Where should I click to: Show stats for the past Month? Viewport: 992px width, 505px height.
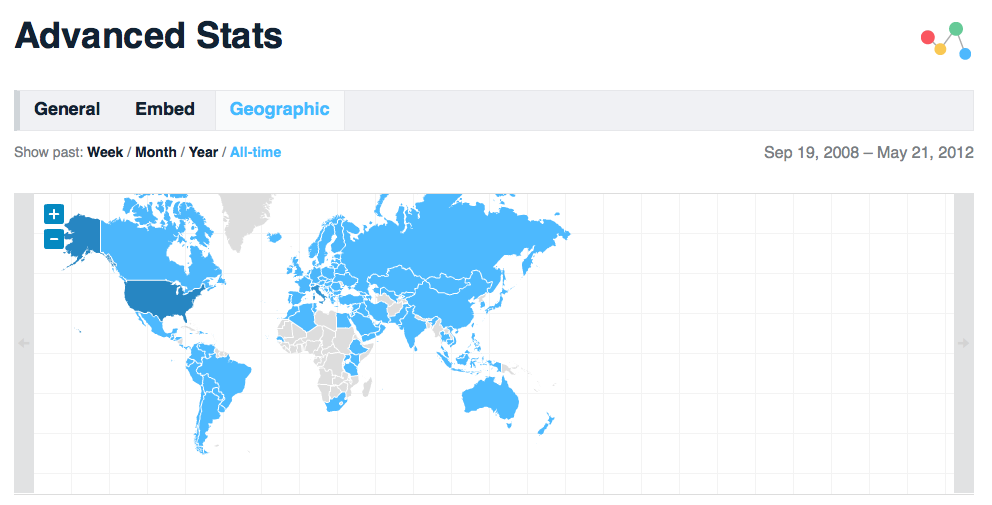click(155, 153)
